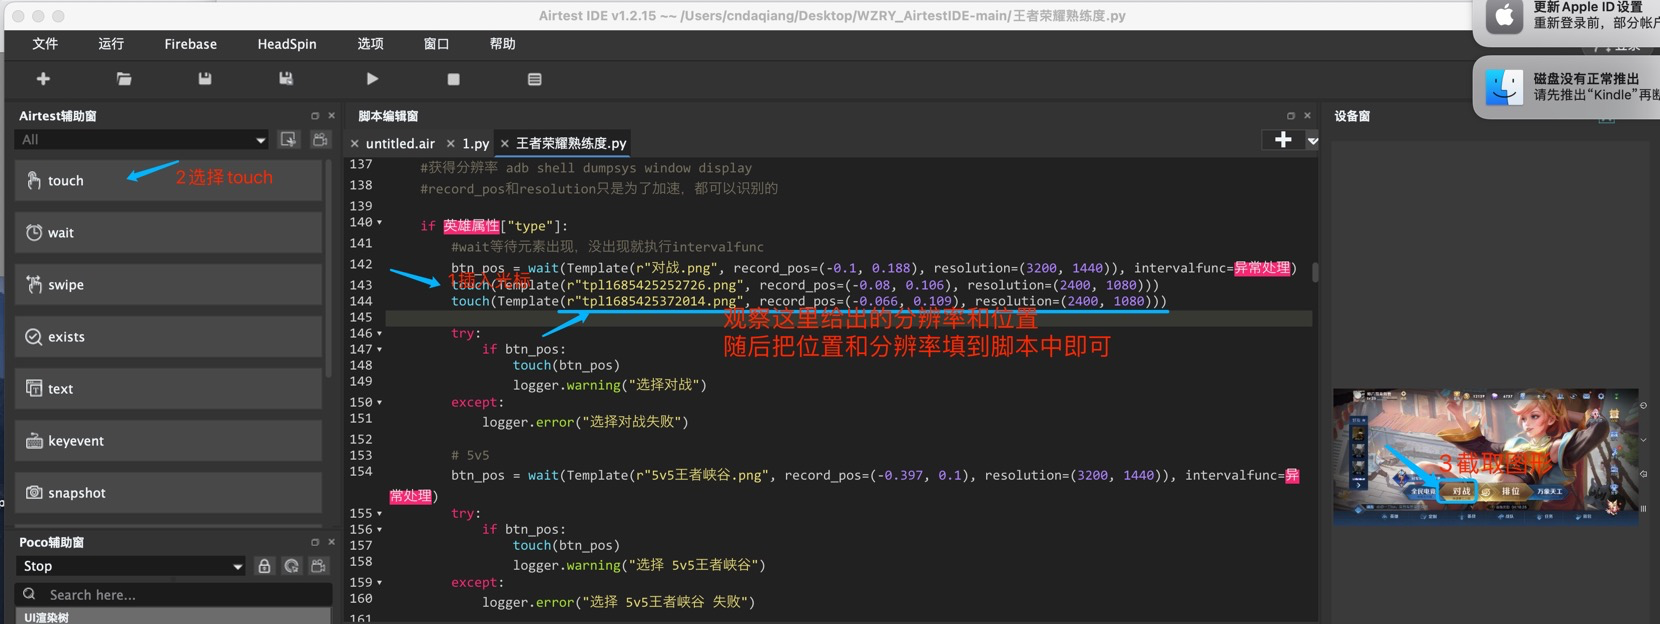Click the 排位 button in the device screen
The image size is (1660, 624).
(x=1510, y=491)
